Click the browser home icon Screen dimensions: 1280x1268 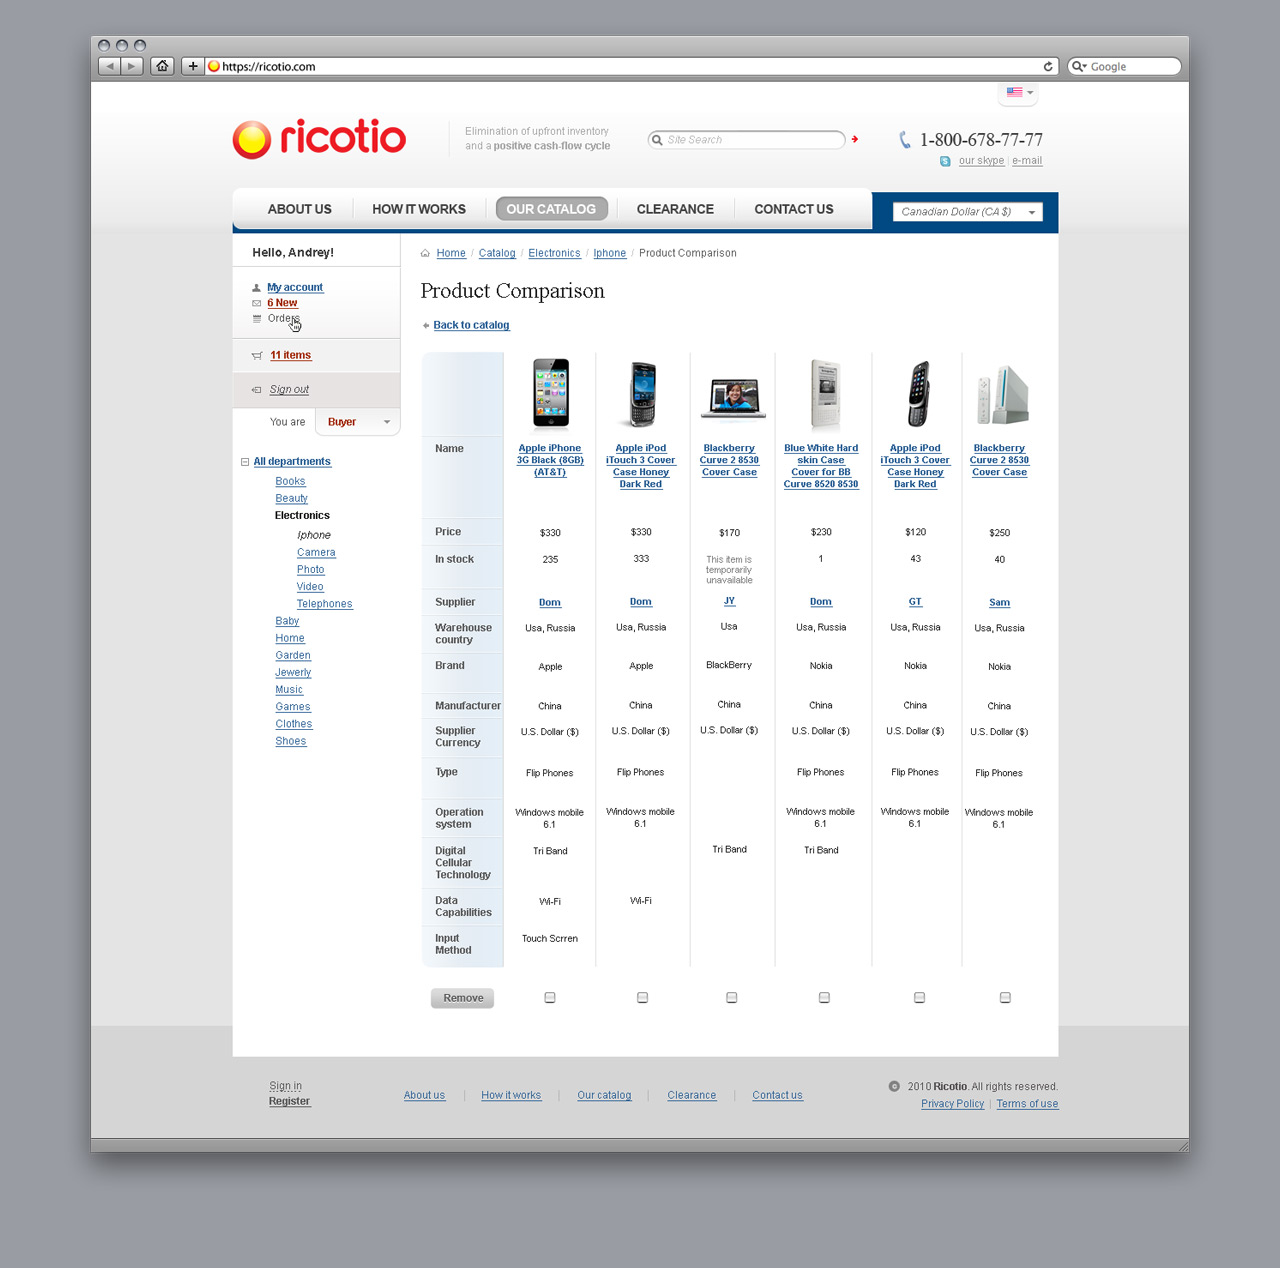[x=162, y=66]
